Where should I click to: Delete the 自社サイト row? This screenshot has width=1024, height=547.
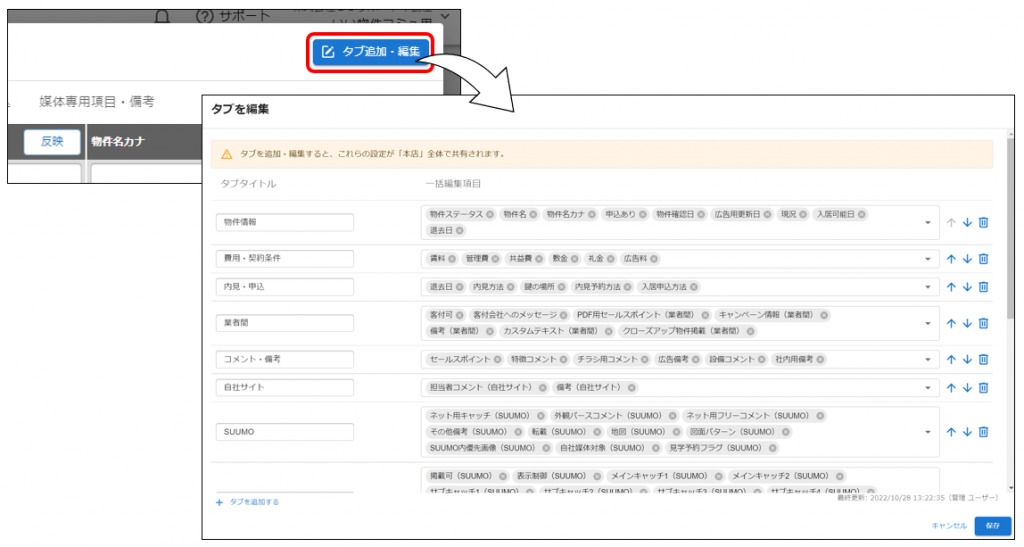[984, 388]
